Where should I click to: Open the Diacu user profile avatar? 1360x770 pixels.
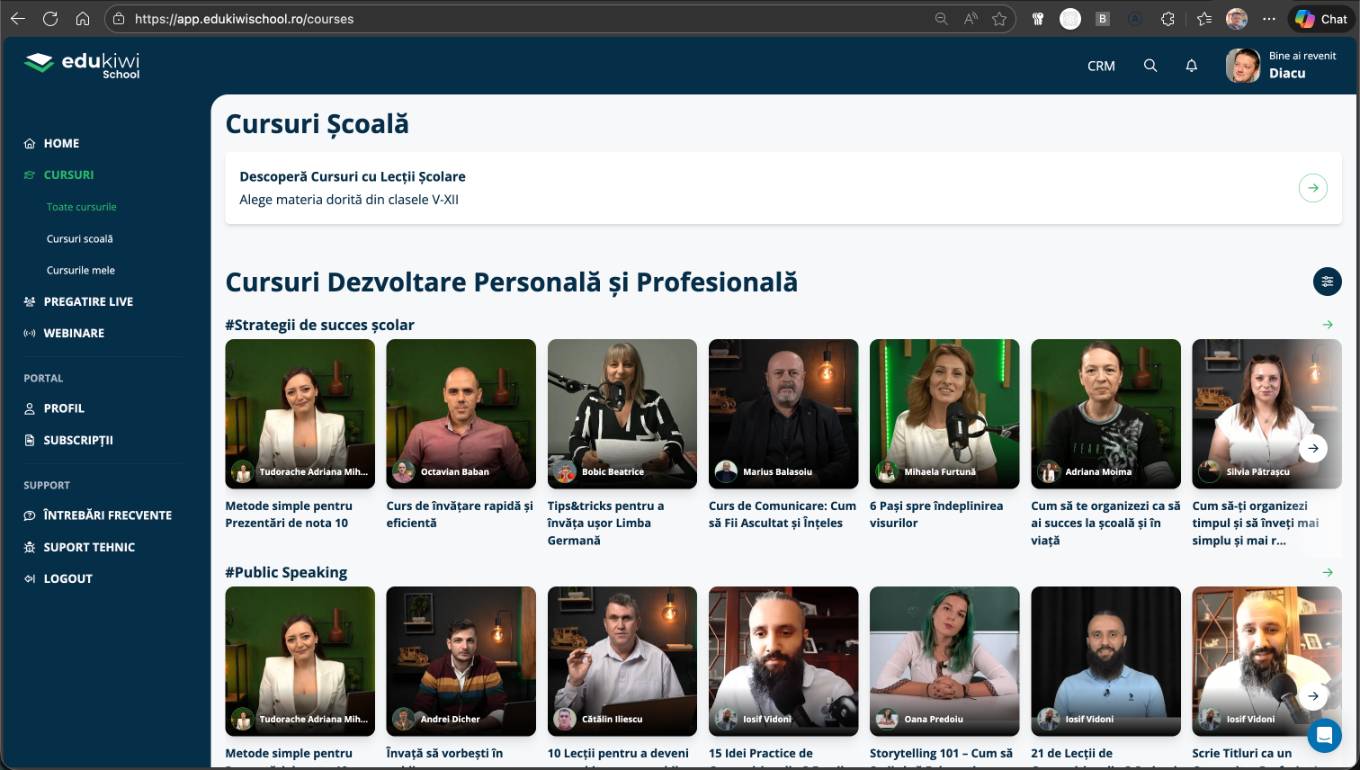point(1243,65)
